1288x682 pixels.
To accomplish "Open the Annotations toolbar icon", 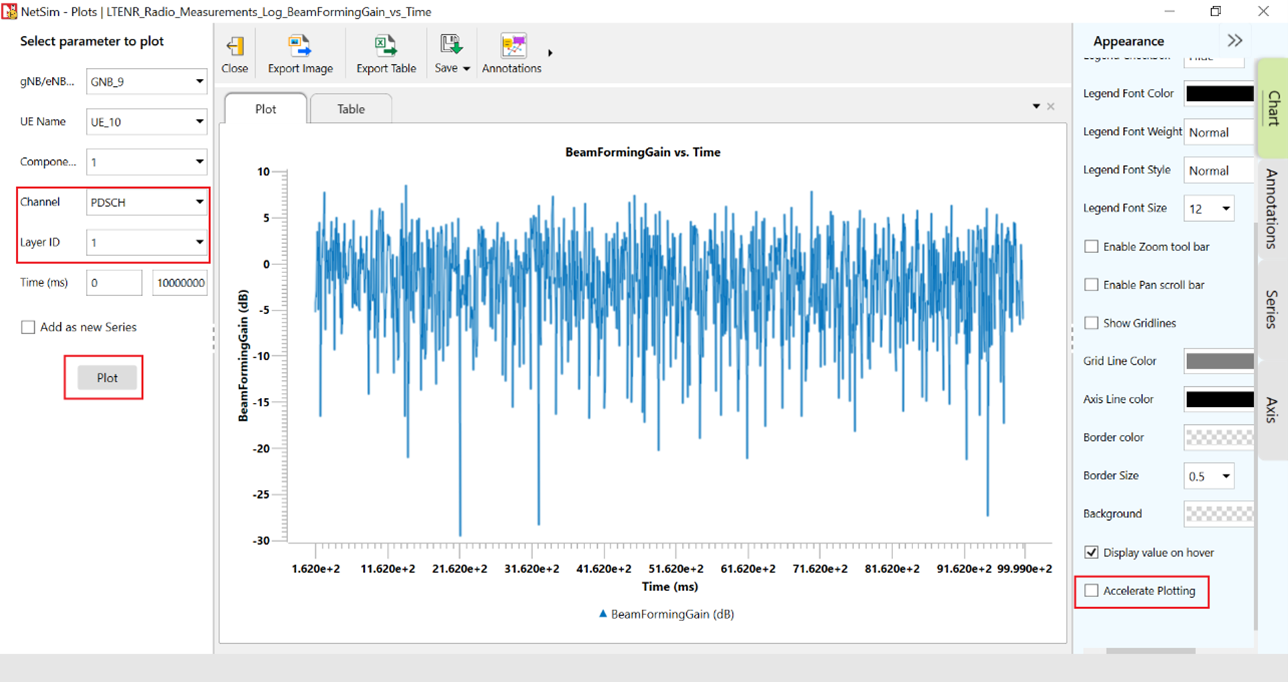I will [512, 54].
